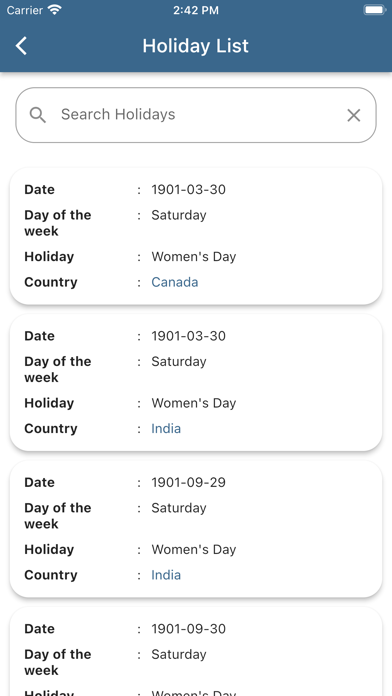Image resolution: width=392 pixels, height=696 pixels.
Task: Select the 1901-09-30 date value
Action: [188, 629]
